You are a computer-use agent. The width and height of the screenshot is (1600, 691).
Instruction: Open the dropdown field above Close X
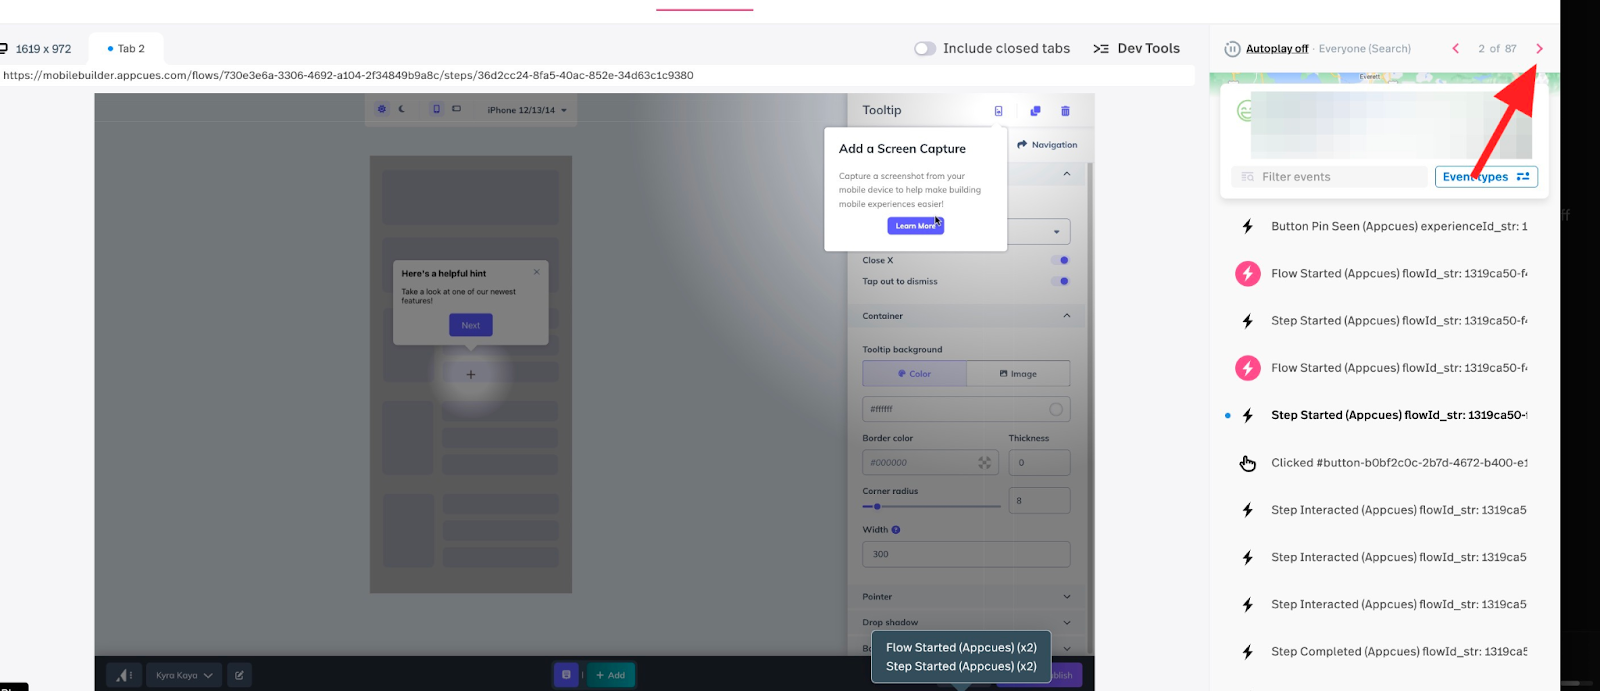pos(1038,232)
